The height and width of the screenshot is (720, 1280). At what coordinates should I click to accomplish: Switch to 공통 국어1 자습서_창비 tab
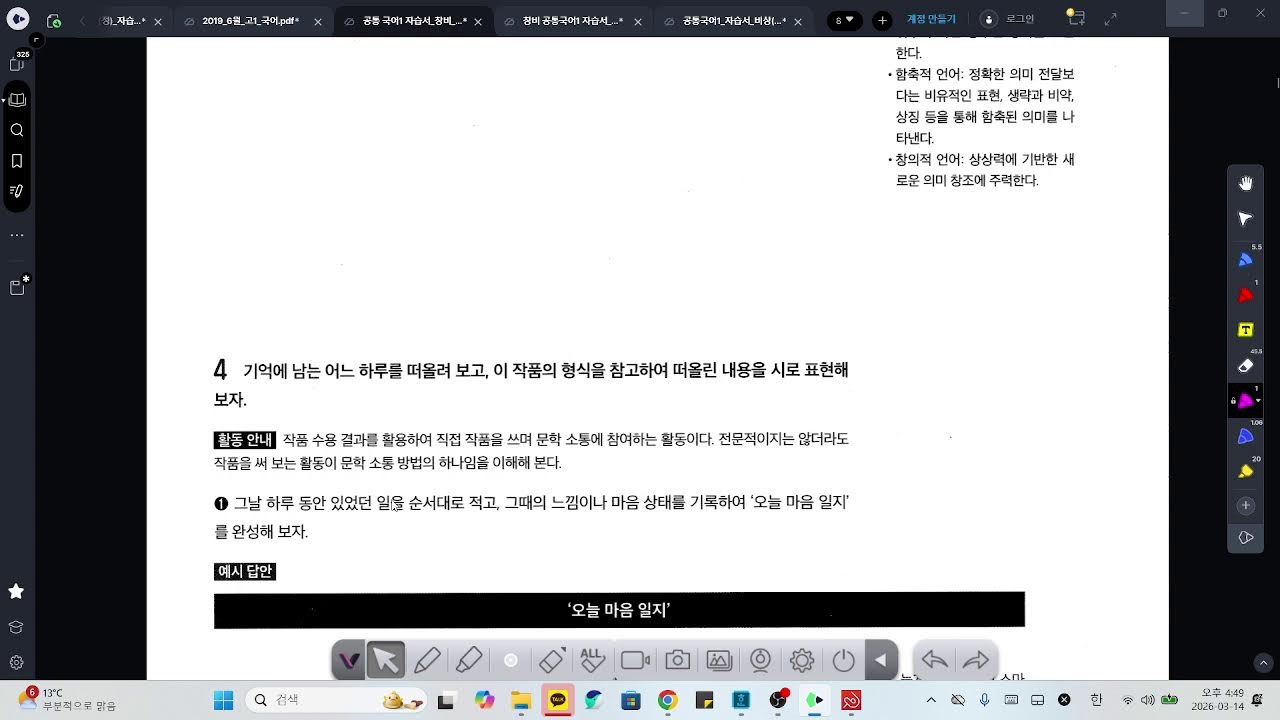(414, 20)
